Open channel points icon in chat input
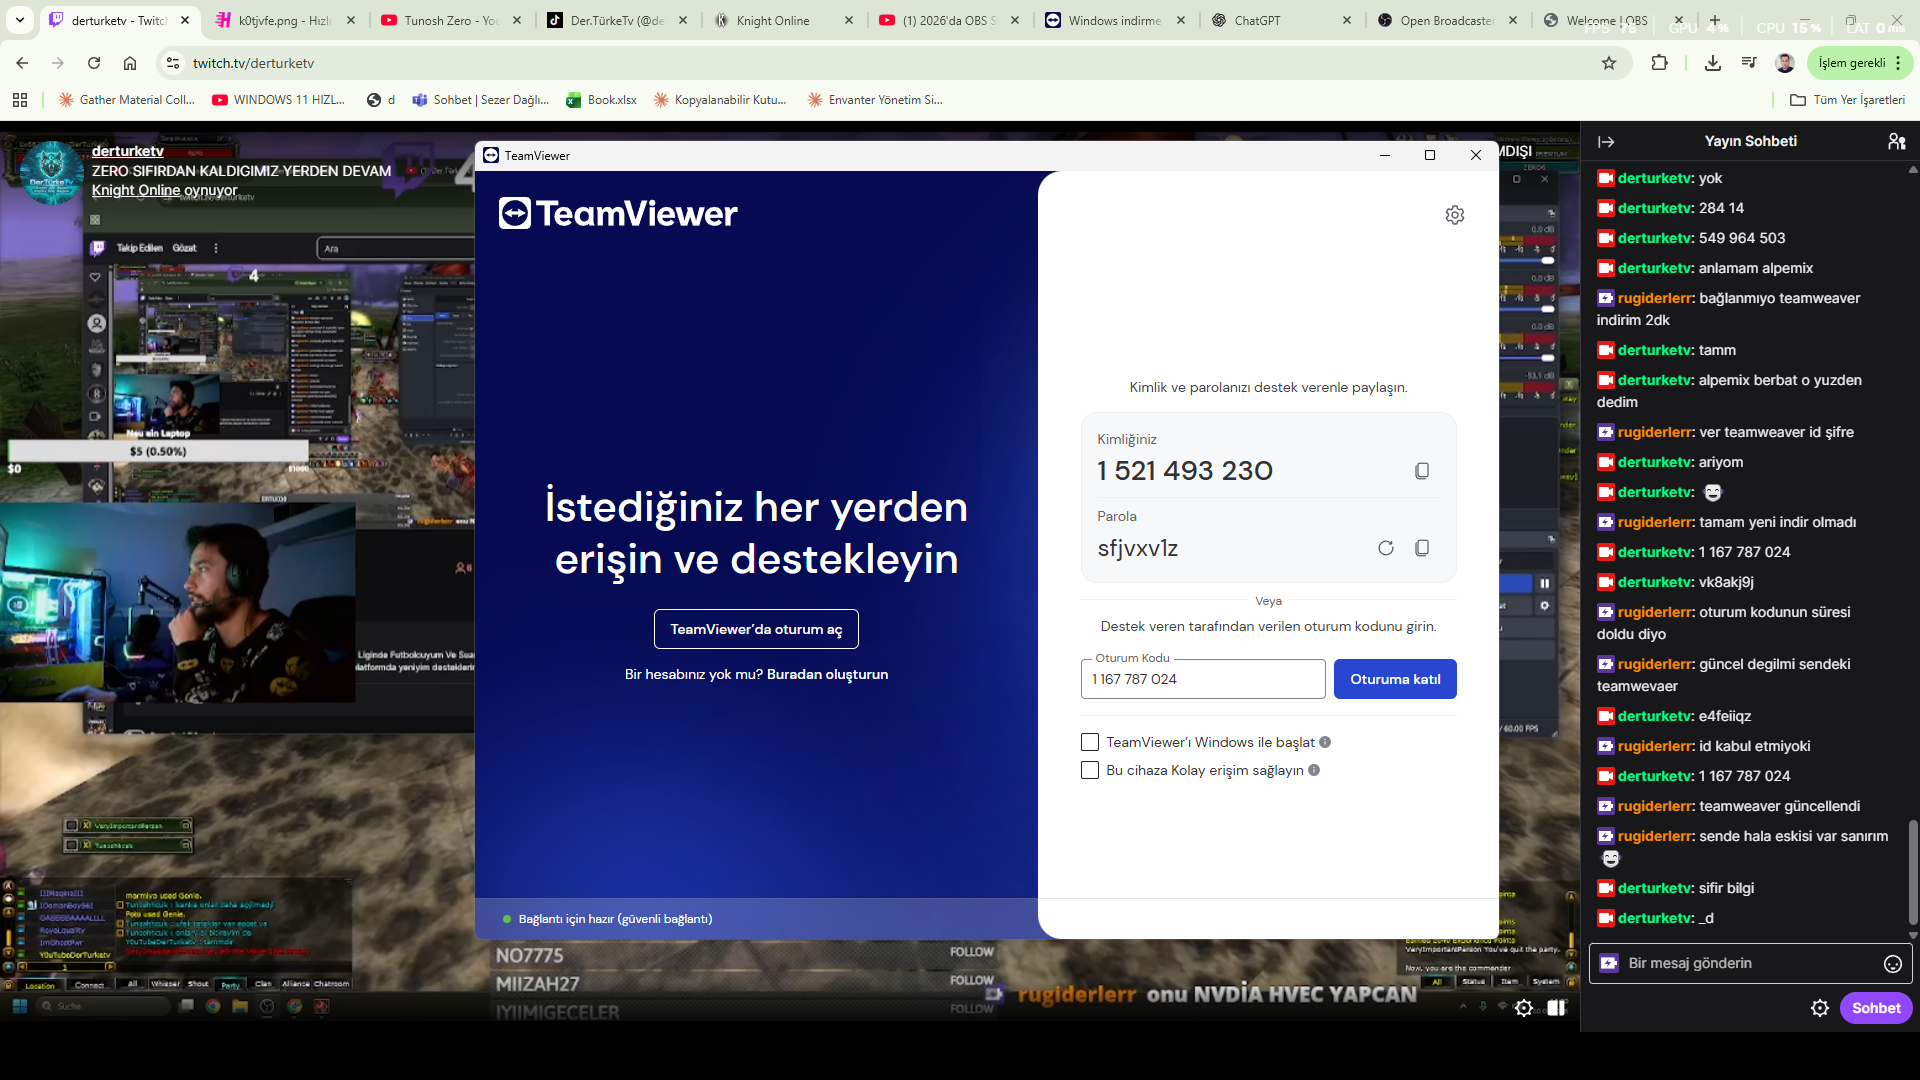The image size is (1920, 1080). pyautogui.click(x=1609, y=963)
